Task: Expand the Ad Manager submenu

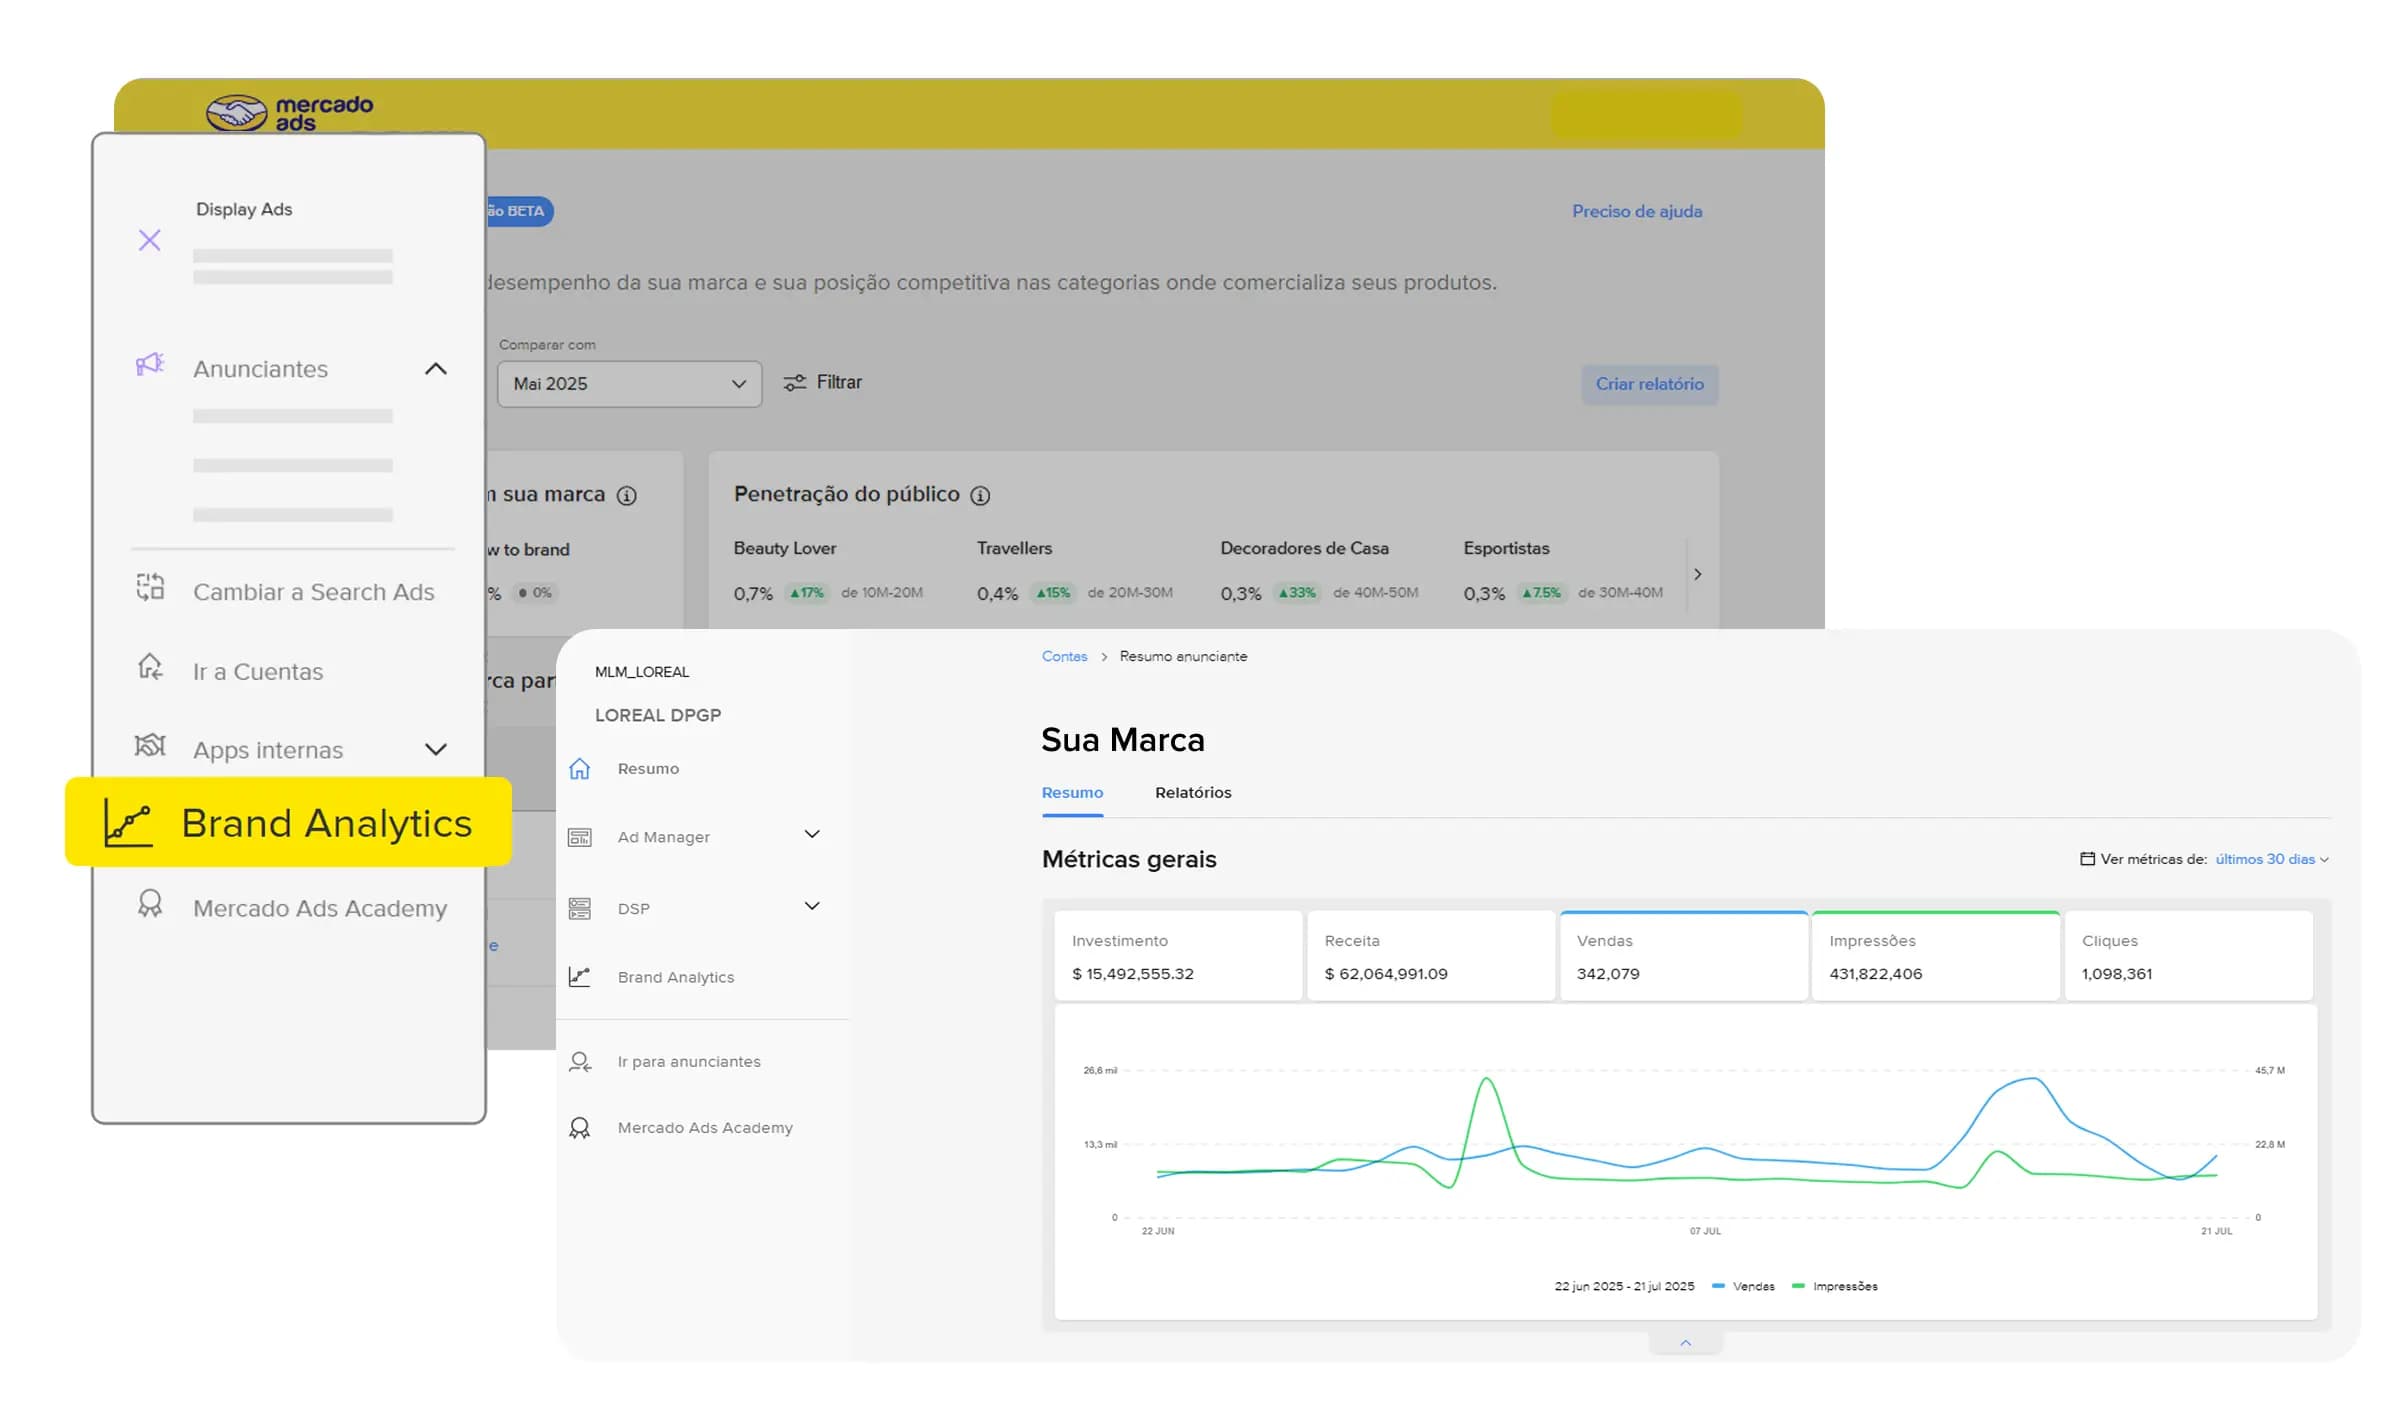Action: (x=812, y=834)
